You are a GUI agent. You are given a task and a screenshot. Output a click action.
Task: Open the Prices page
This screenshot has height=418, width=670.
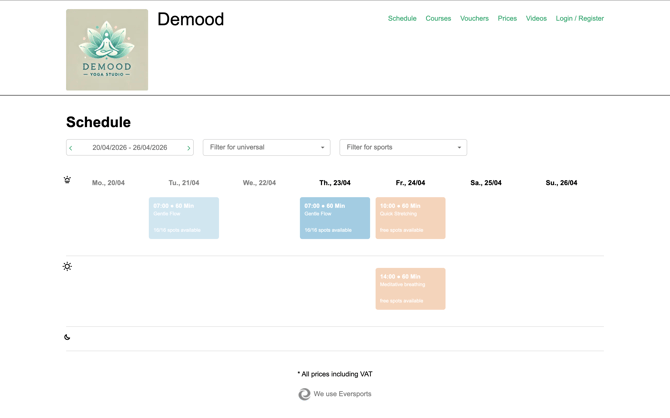pyautogui.click(x=507, y=18)
